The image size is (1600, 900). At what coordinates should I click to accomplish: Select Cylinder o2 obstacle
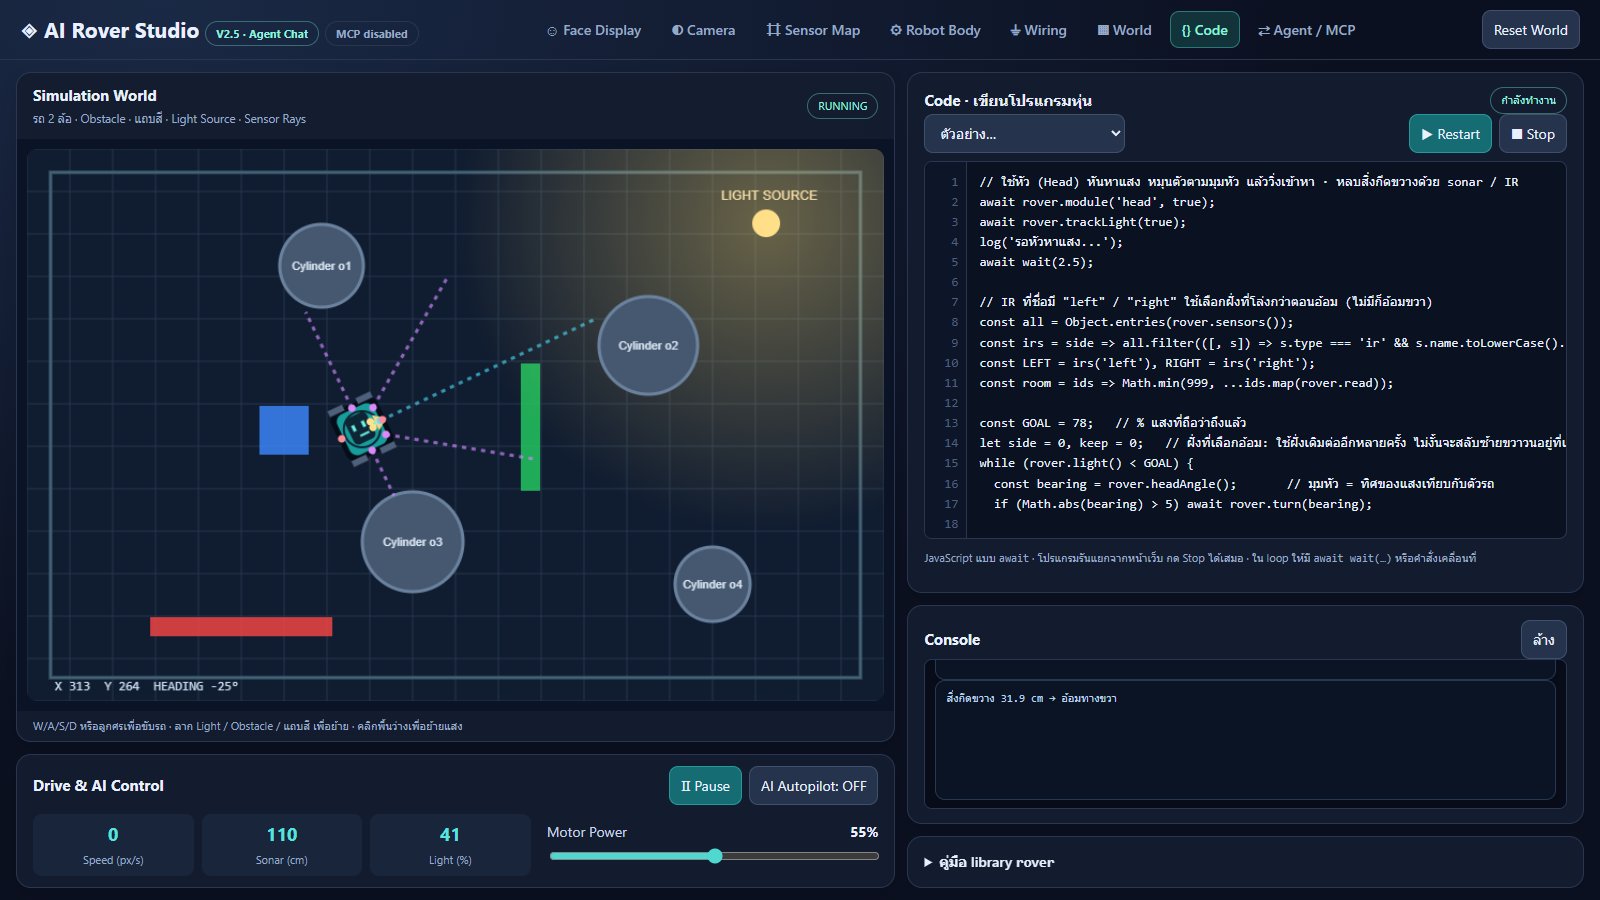tap(648, 345)
